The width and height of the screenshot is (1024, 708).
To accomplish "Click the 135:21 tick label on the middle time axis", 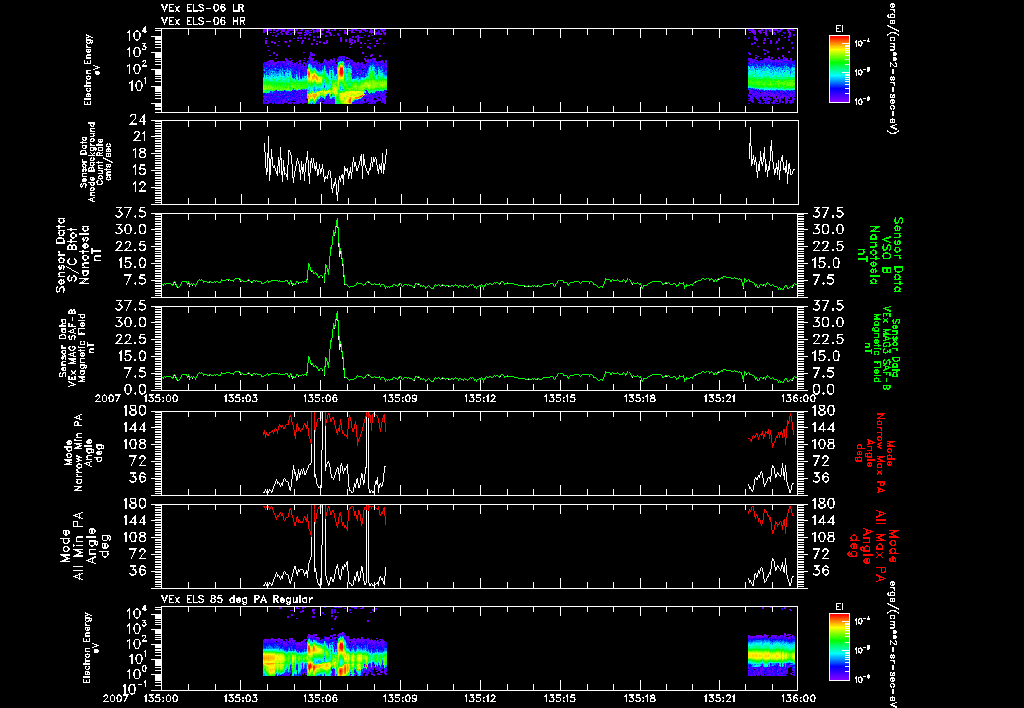I will pos(720,398).
